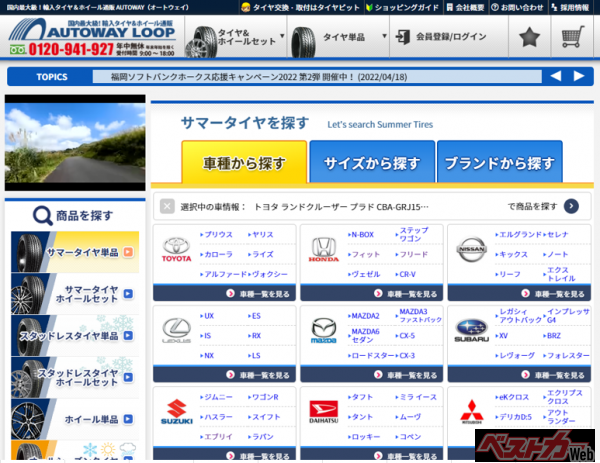Select ジムニー under Suzuki

pos(217,397)
